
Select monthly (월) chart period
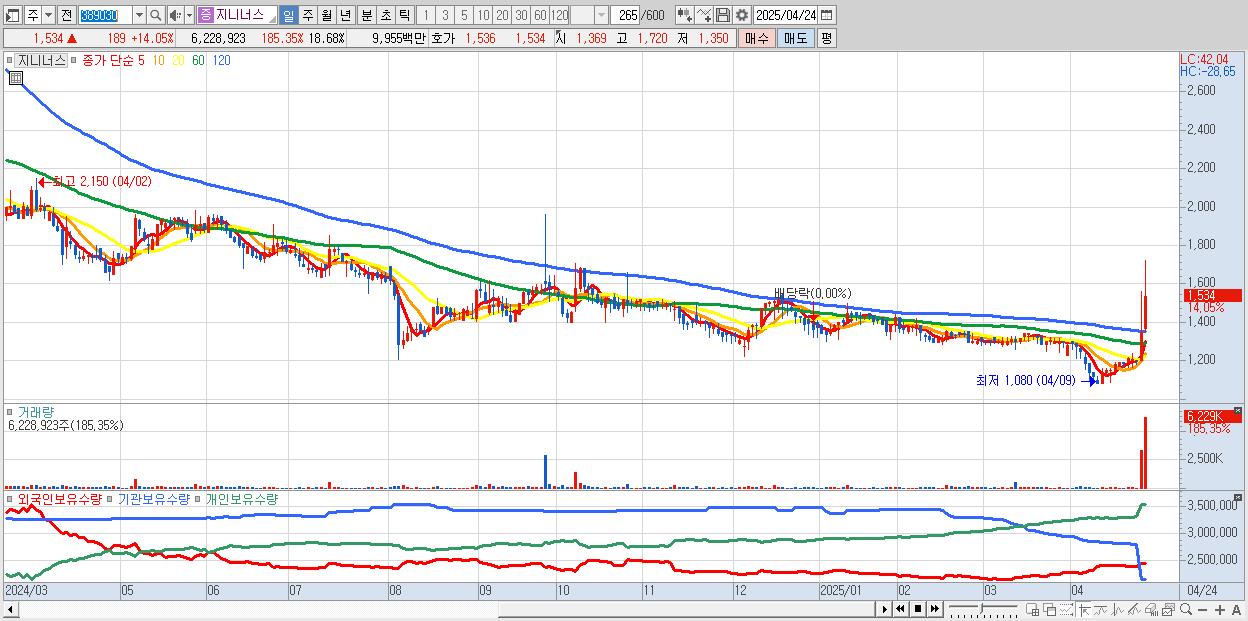click(326, 15)
